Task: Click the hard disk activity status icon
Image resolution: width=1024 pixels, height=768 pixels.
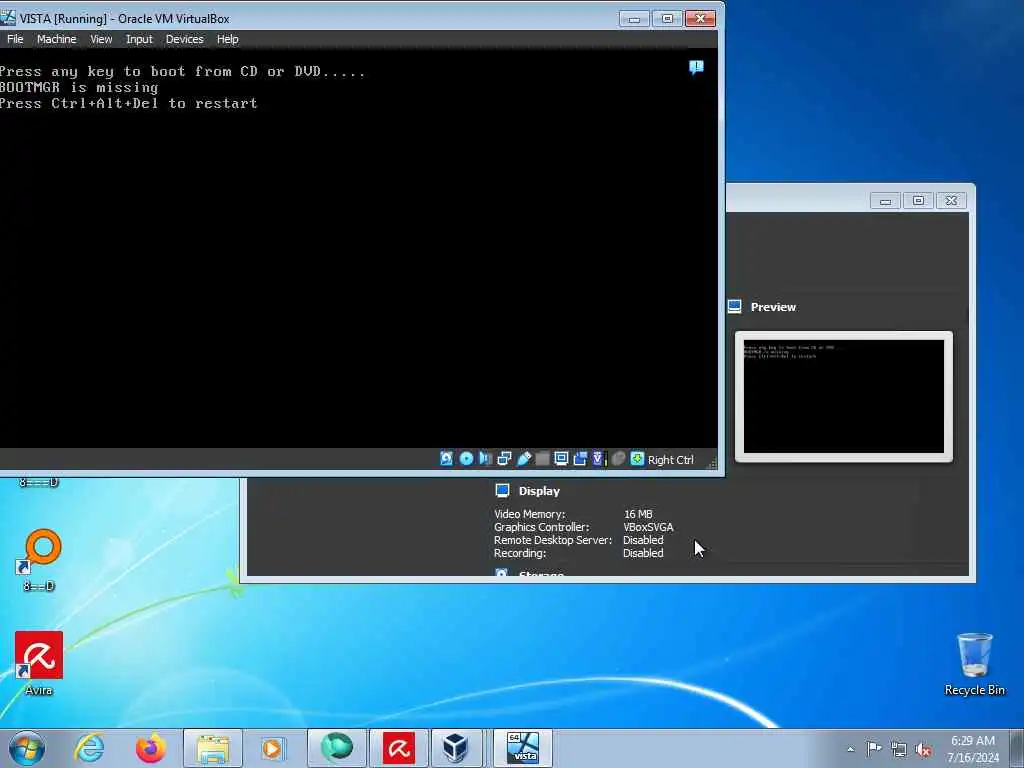Action: pos(447,459)
